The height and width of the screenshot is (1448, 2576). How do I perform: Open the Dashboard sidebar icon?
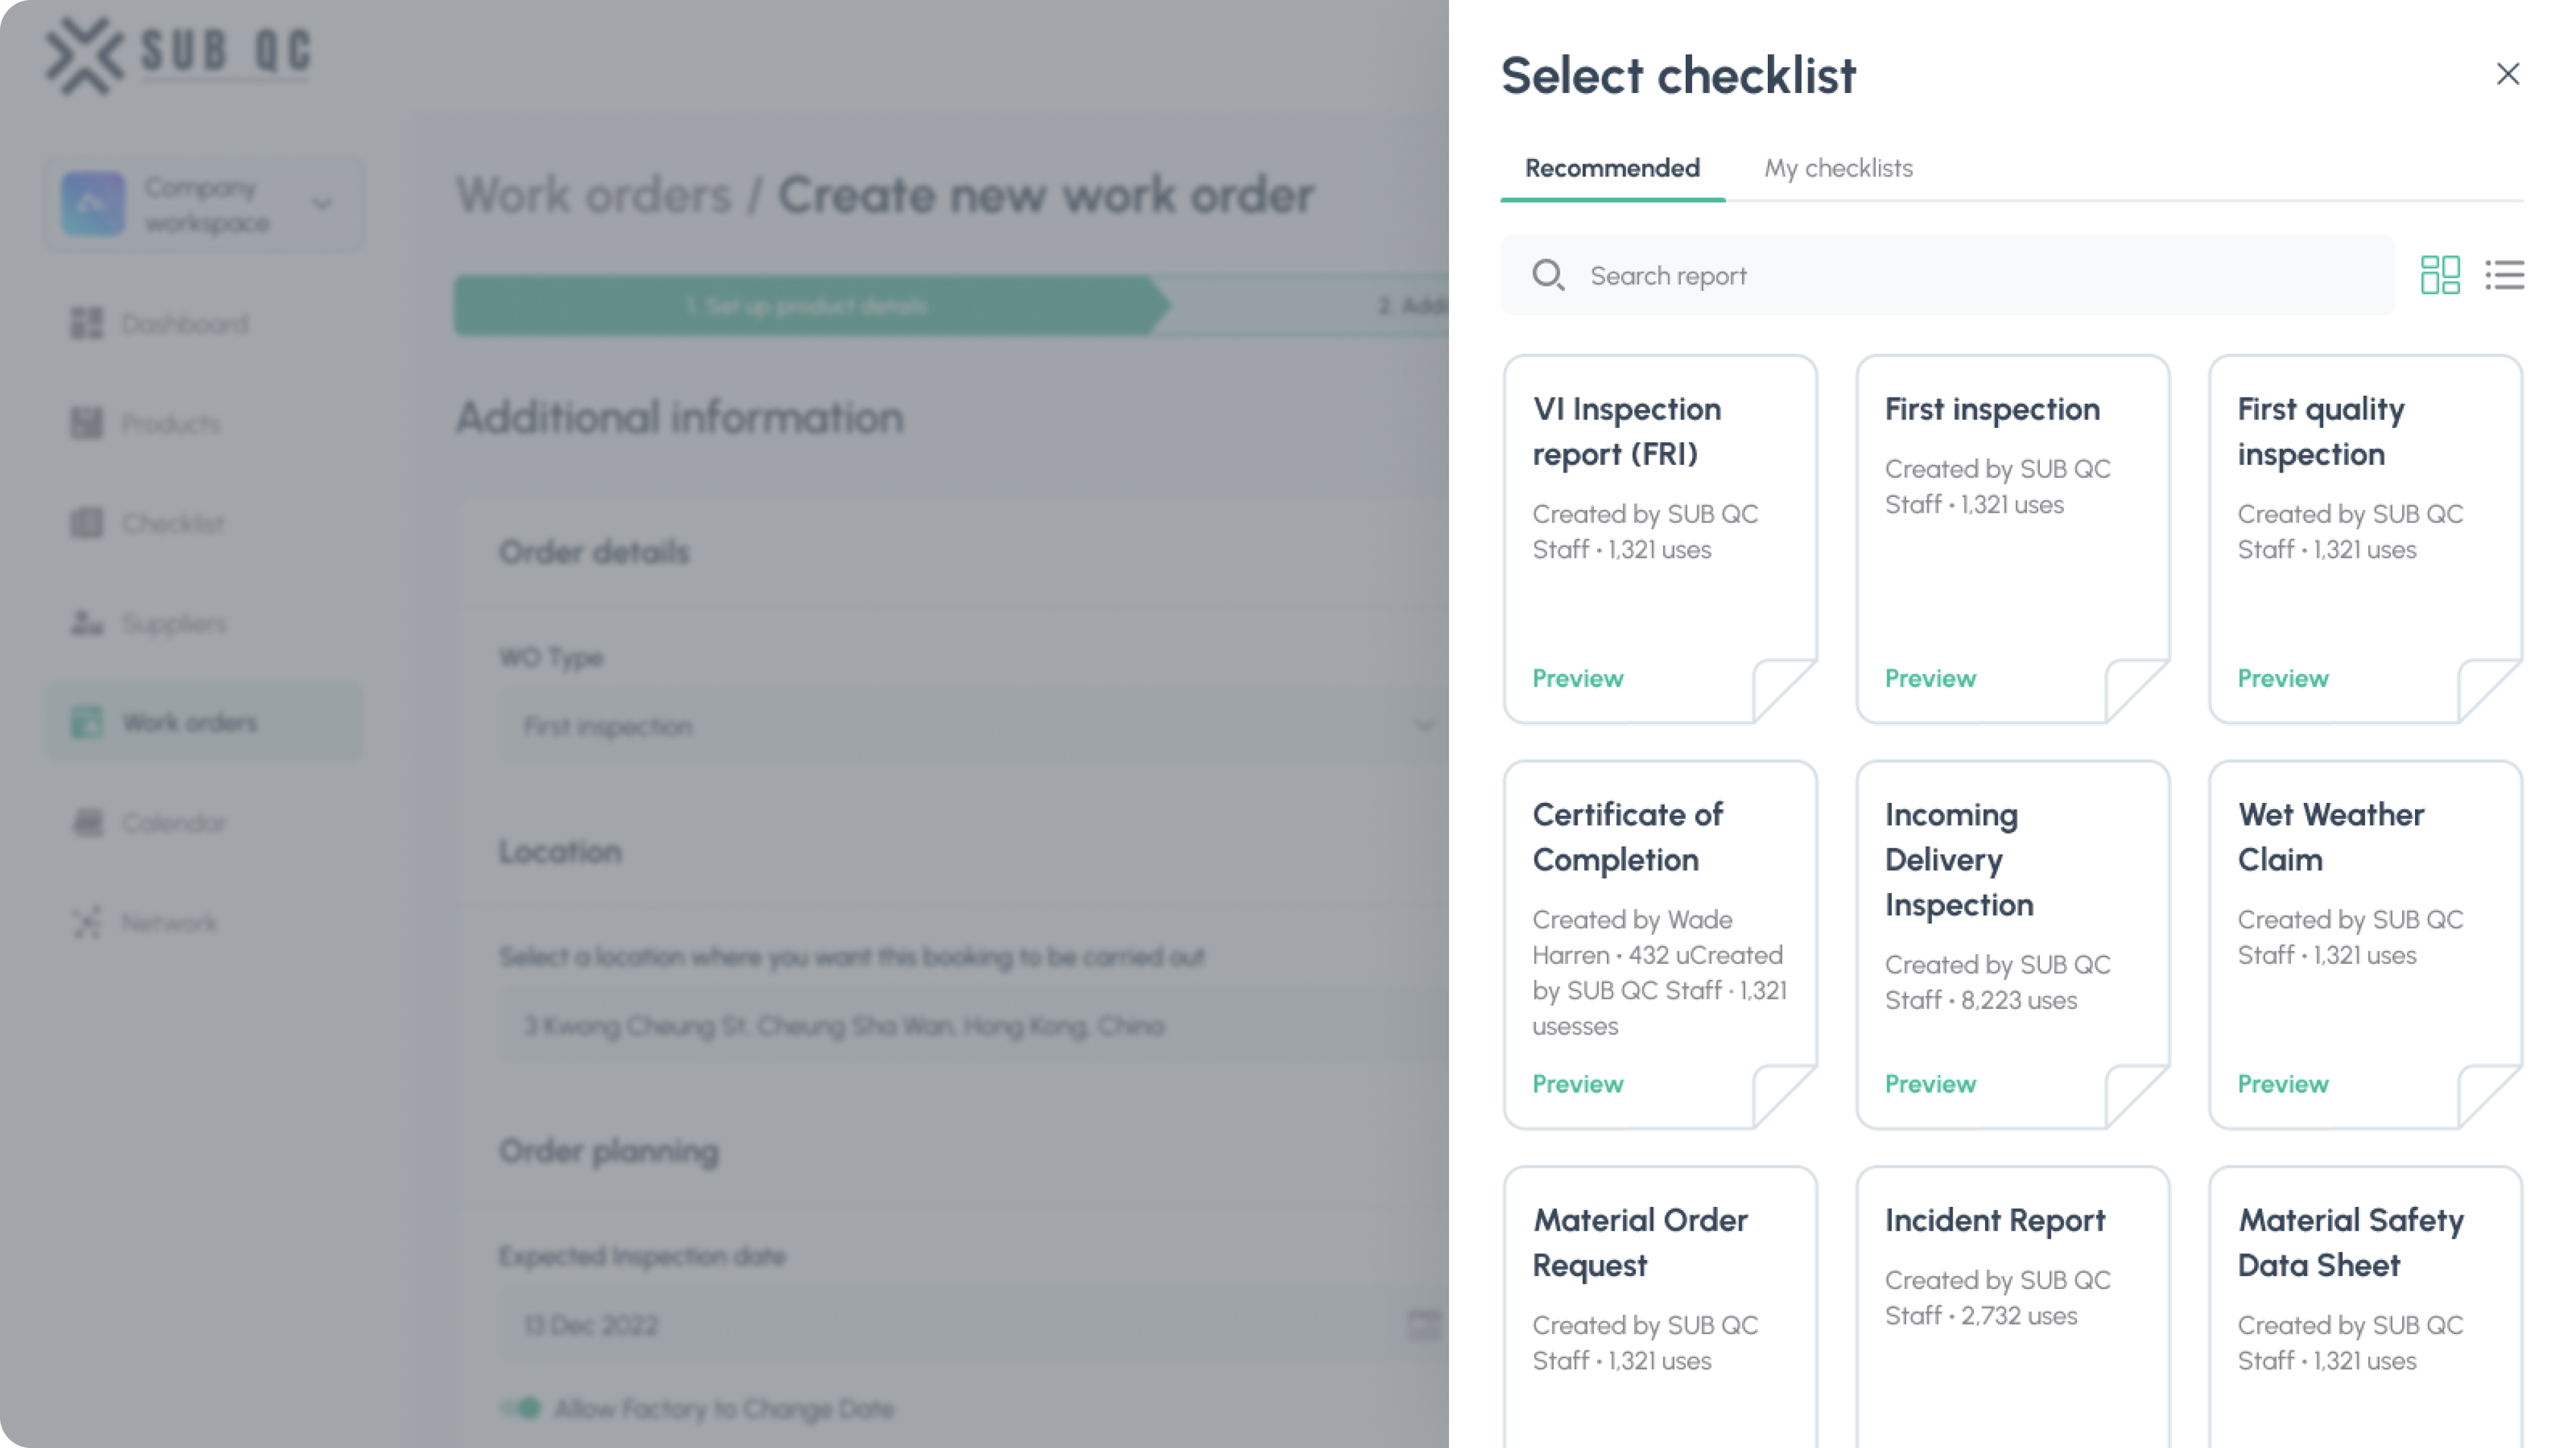click(x=86, y=323)
